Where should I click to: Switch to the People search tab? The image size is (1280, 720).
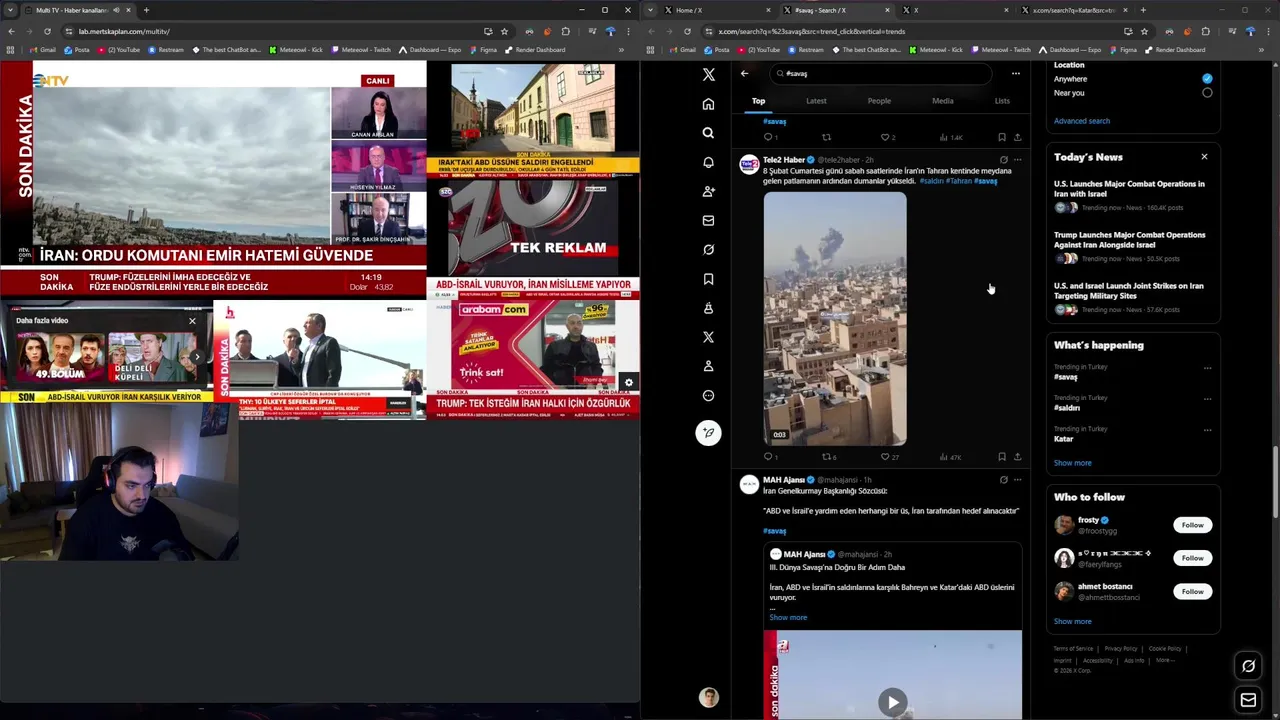click(x=879, y=101)
